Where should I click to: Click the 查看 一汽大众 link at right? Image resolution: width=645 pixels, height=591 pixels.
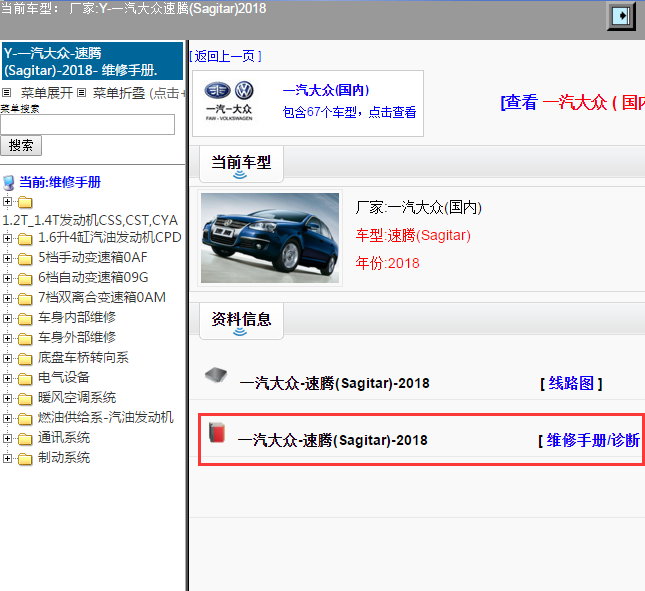(x=572, y=102)
